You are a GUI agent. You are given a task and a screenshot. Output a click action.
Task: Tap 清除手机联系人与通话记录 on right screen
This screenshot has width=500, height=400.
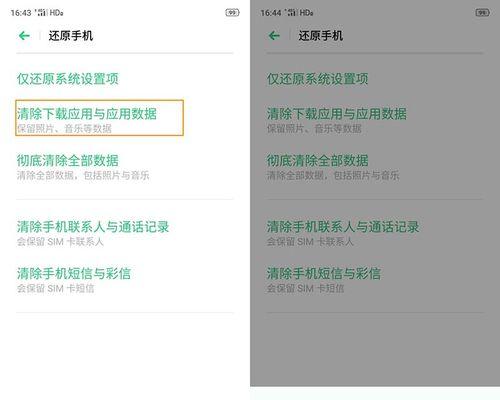point(375,233)
